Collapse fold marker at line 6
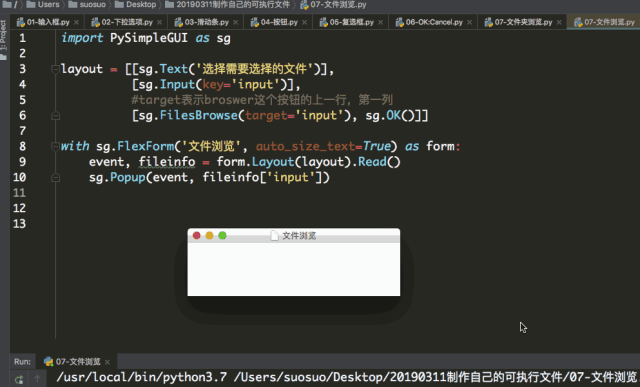Image resolution: width=640 pixels, height=387 pixels. click(56, 116)
